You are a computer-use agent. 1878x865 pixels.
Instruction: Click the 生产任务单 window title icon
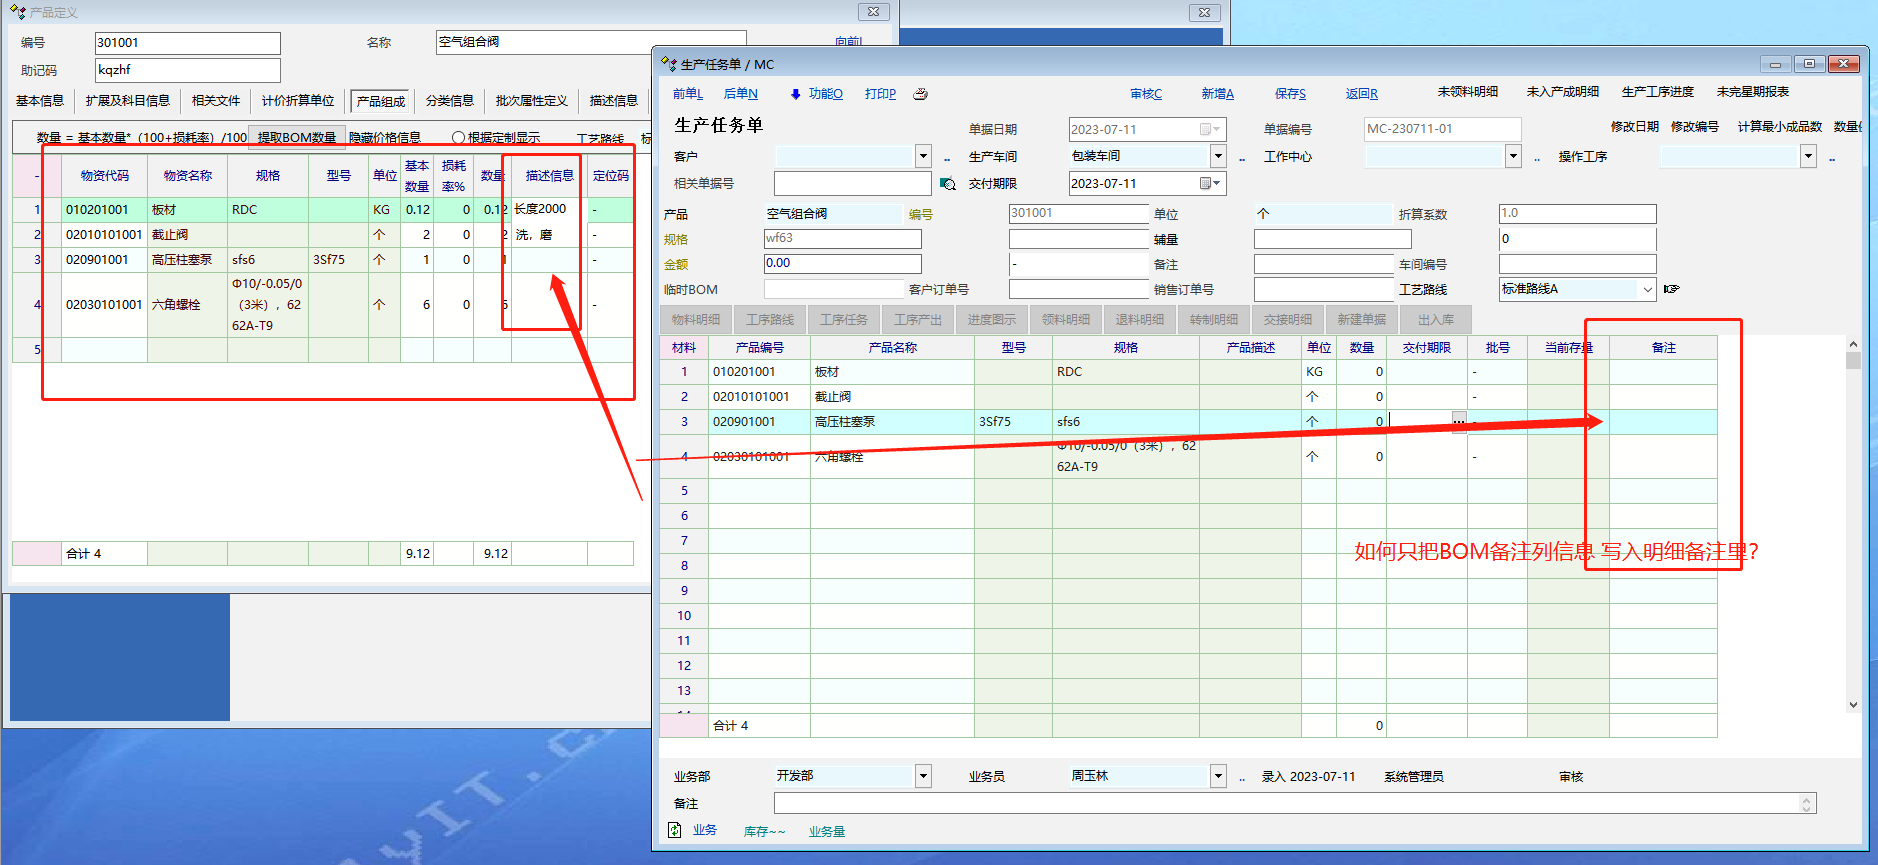pyautogui.click(x=669, y=64)
